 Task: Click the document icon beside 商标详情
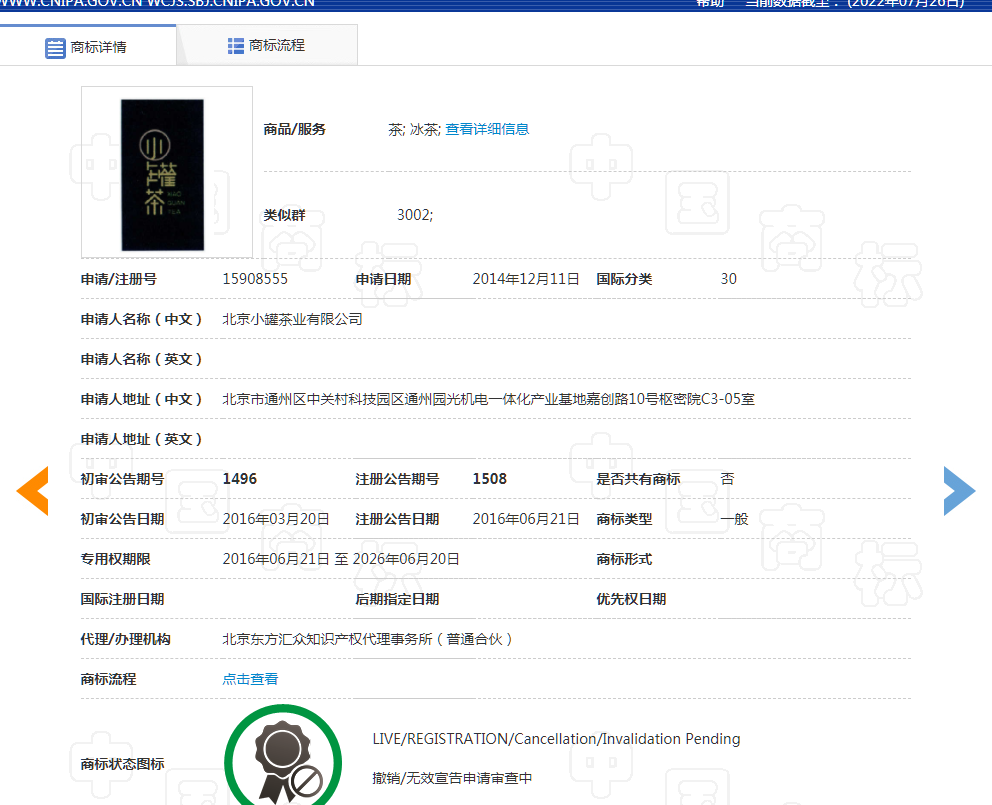(56, 48)
